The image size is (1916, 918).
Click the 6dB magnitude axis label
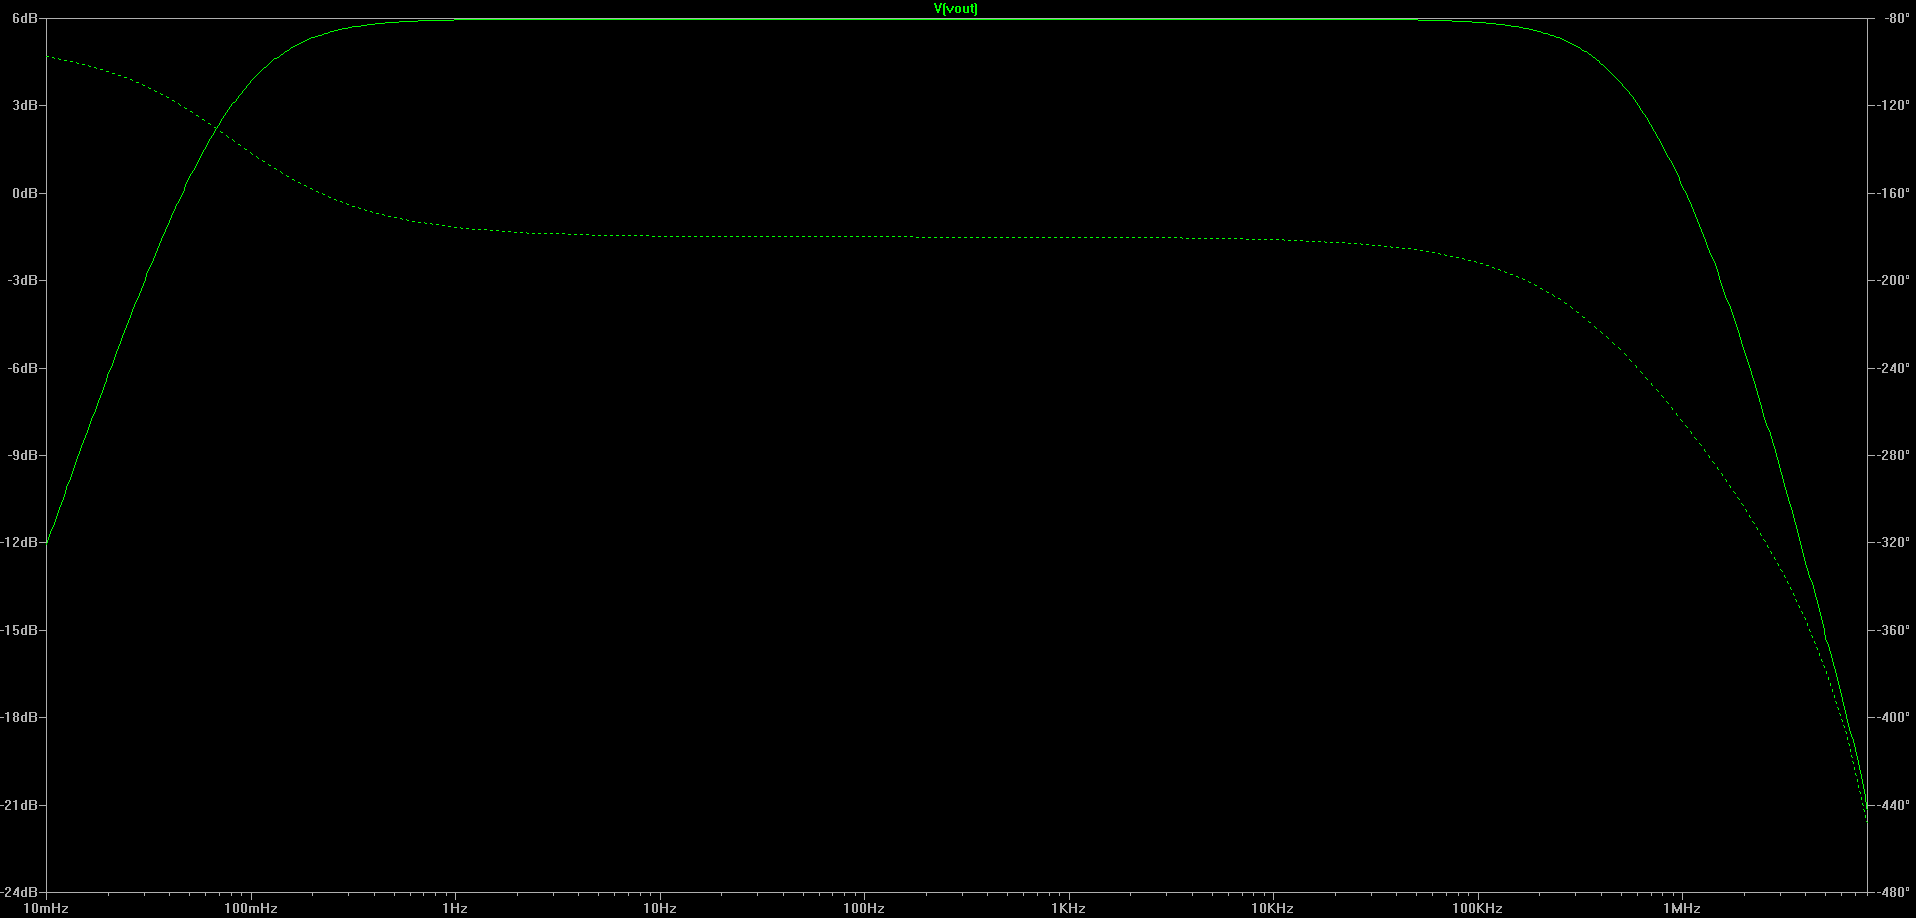click(26, 19)
